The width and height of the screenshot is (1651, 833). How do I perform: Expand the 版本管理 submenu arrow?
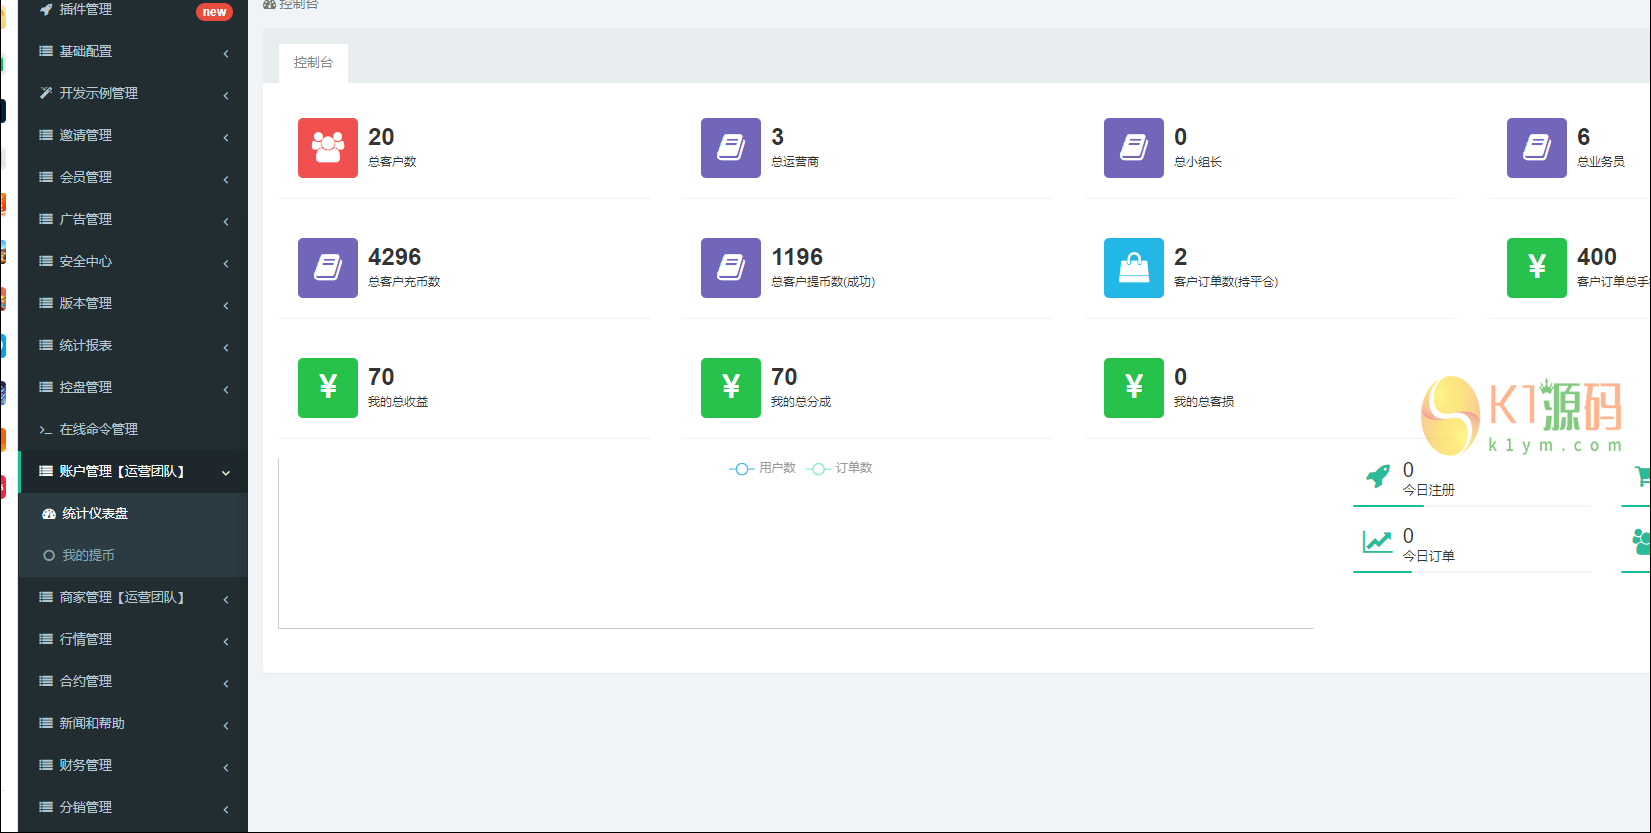pos(226,305)
